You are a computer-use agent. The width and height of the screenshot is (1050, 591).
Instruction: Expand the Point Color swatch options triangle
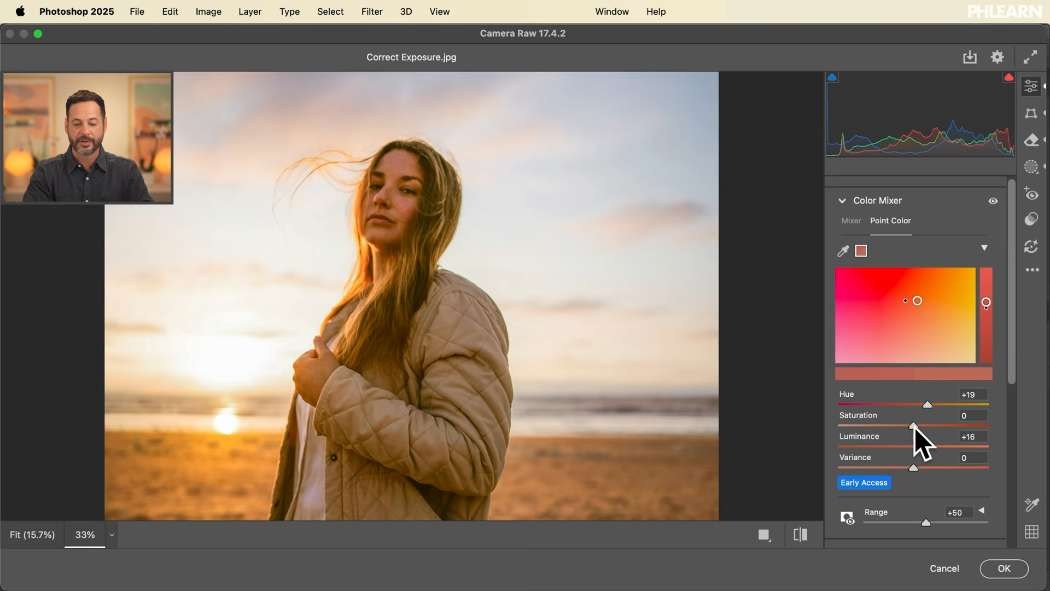[x=984, y=248]
